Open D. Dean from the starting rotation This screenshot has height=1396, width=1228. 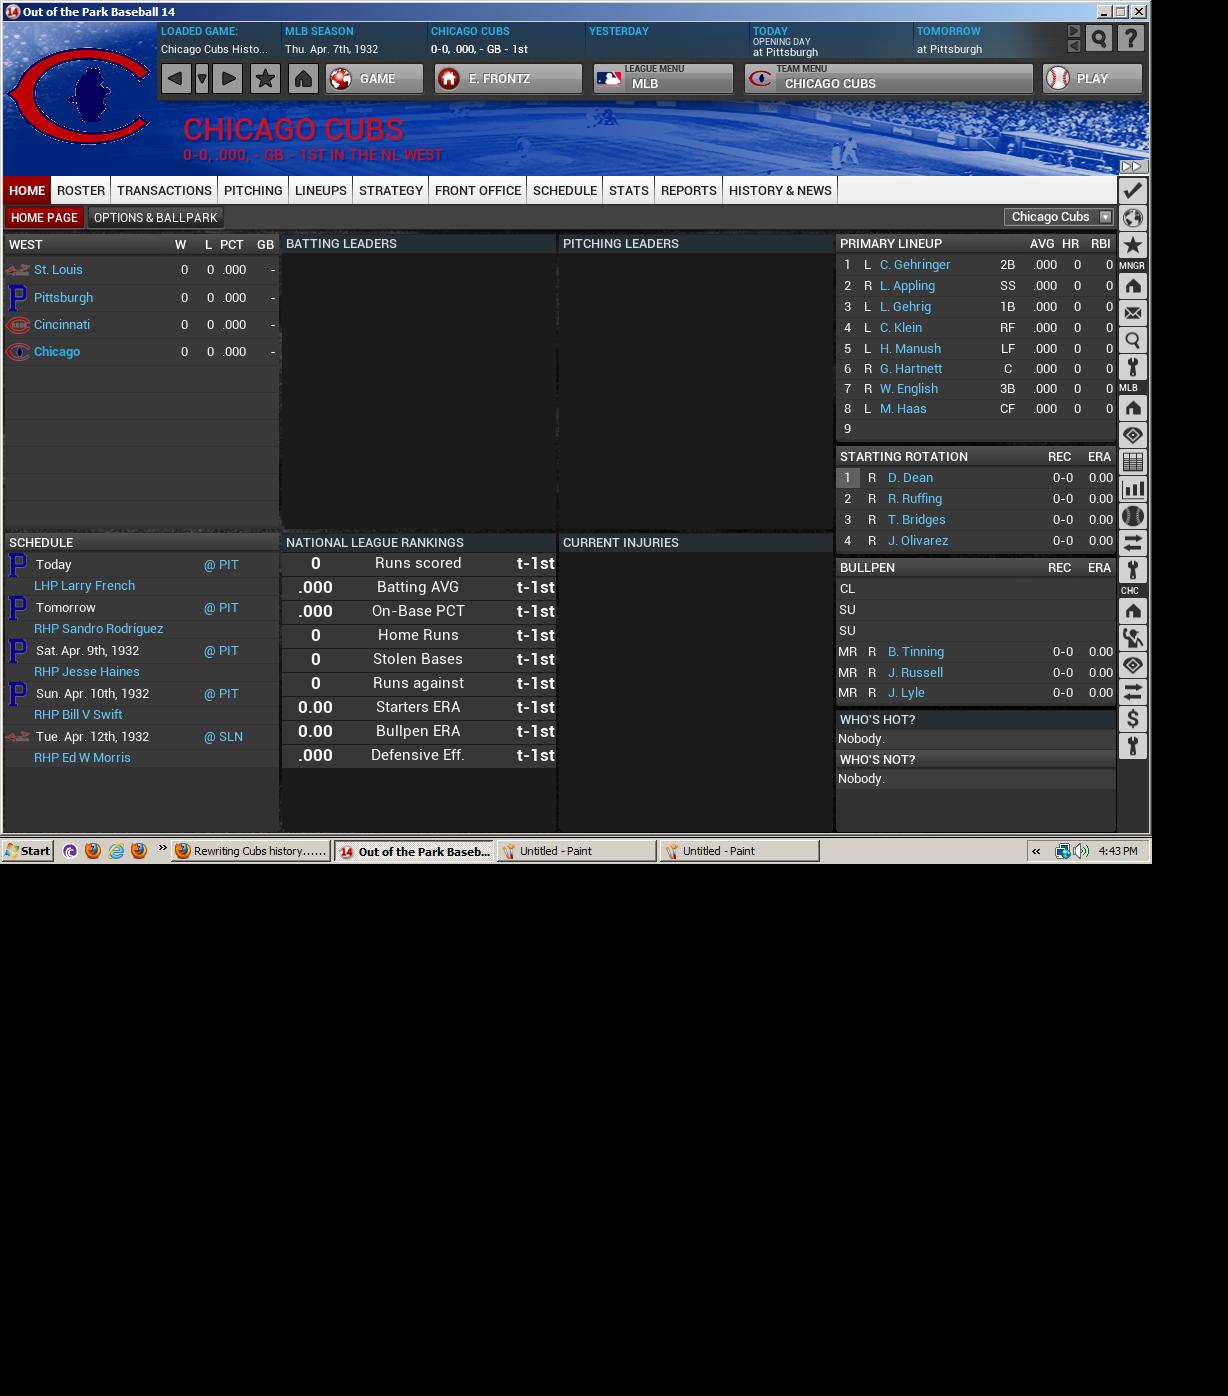coord(909,477)
